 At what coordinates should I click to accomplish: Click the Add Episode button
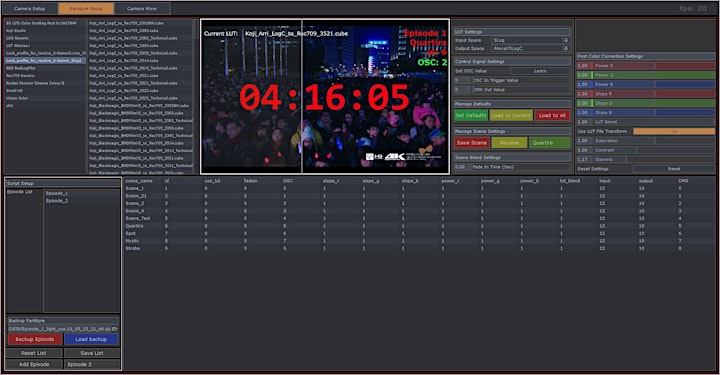click(x=34, y=364)
